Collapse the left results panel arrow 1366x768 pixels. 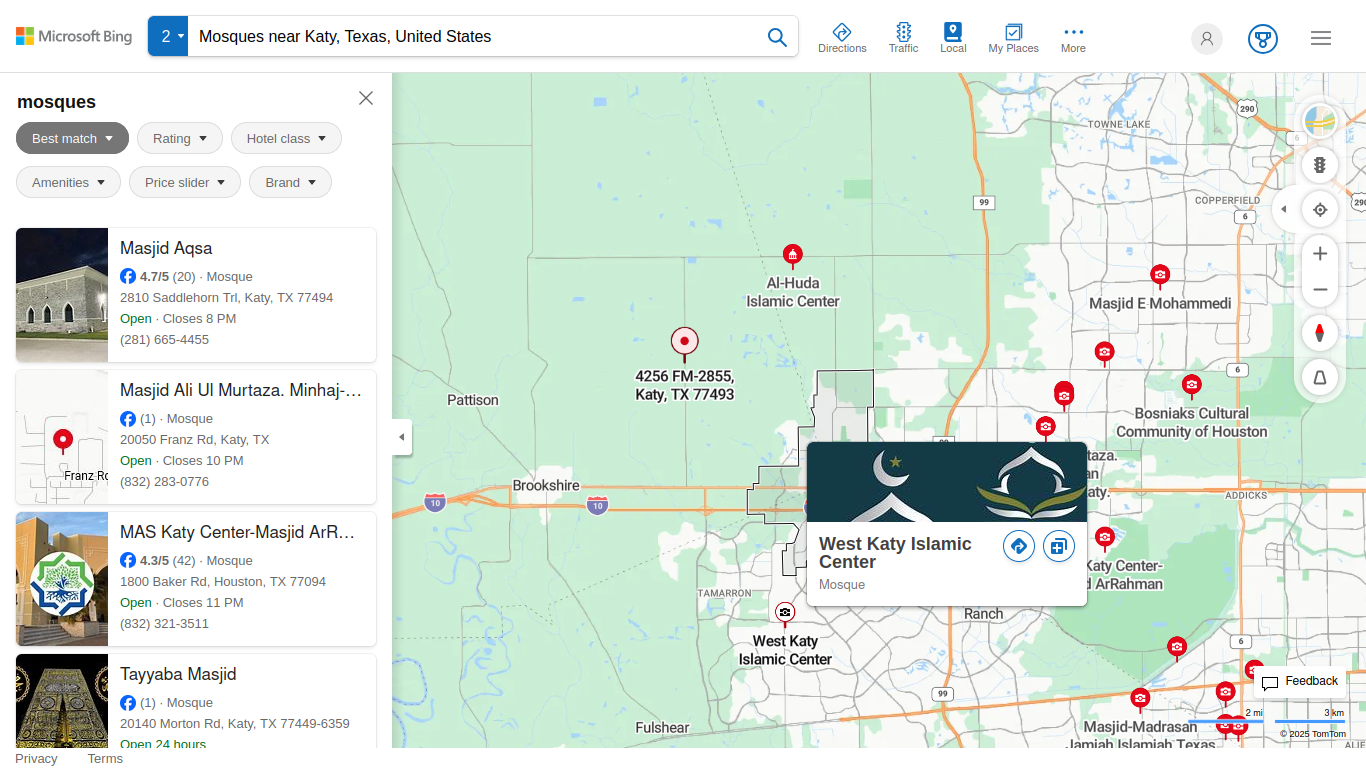(x=402, y=437)
